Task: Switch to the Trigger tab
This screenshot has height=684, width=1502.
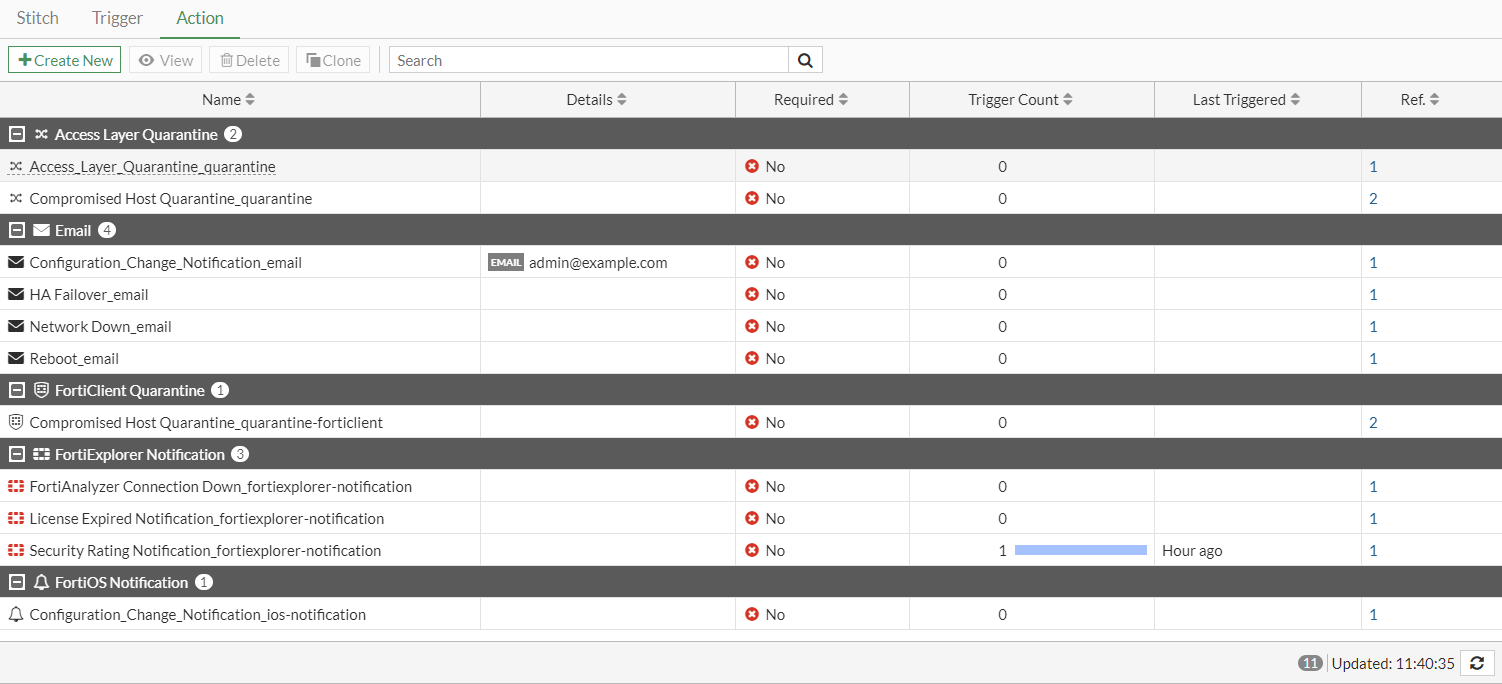Action: coord(117,17)
